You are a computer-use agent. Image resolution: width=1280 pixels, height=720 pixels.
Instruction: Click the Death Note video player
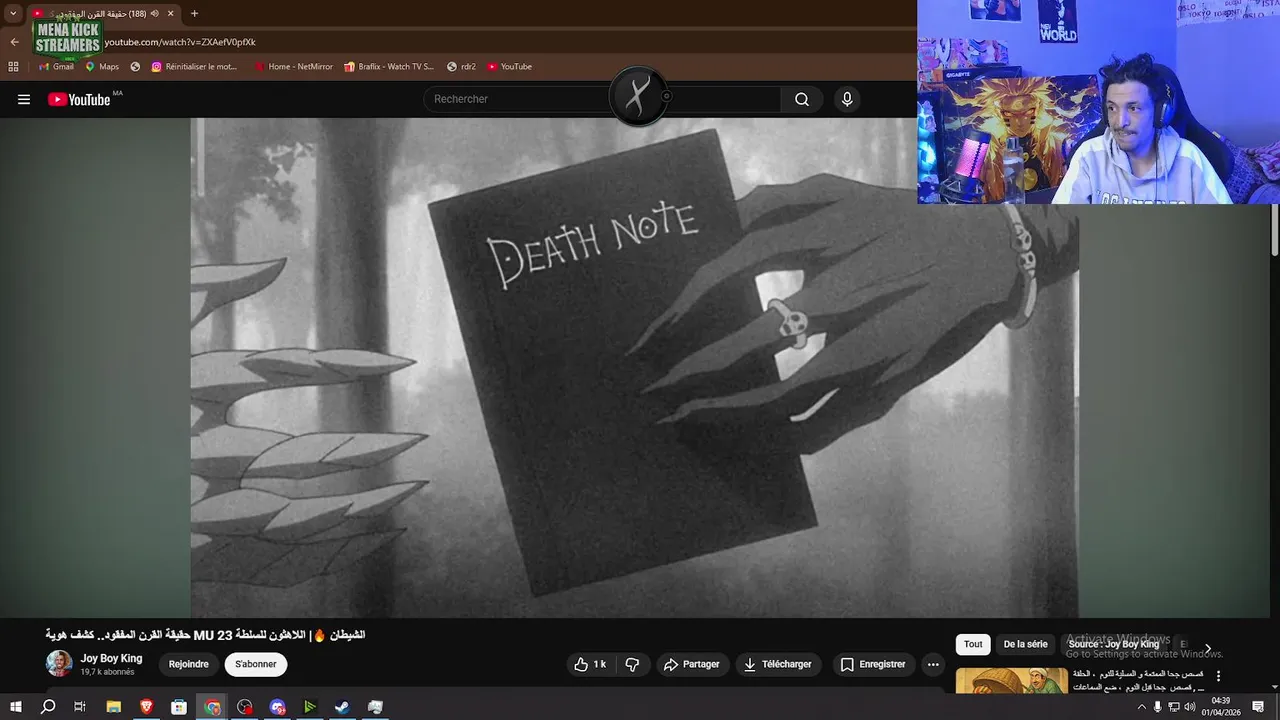pyautogui.click(x=634, y=367)
